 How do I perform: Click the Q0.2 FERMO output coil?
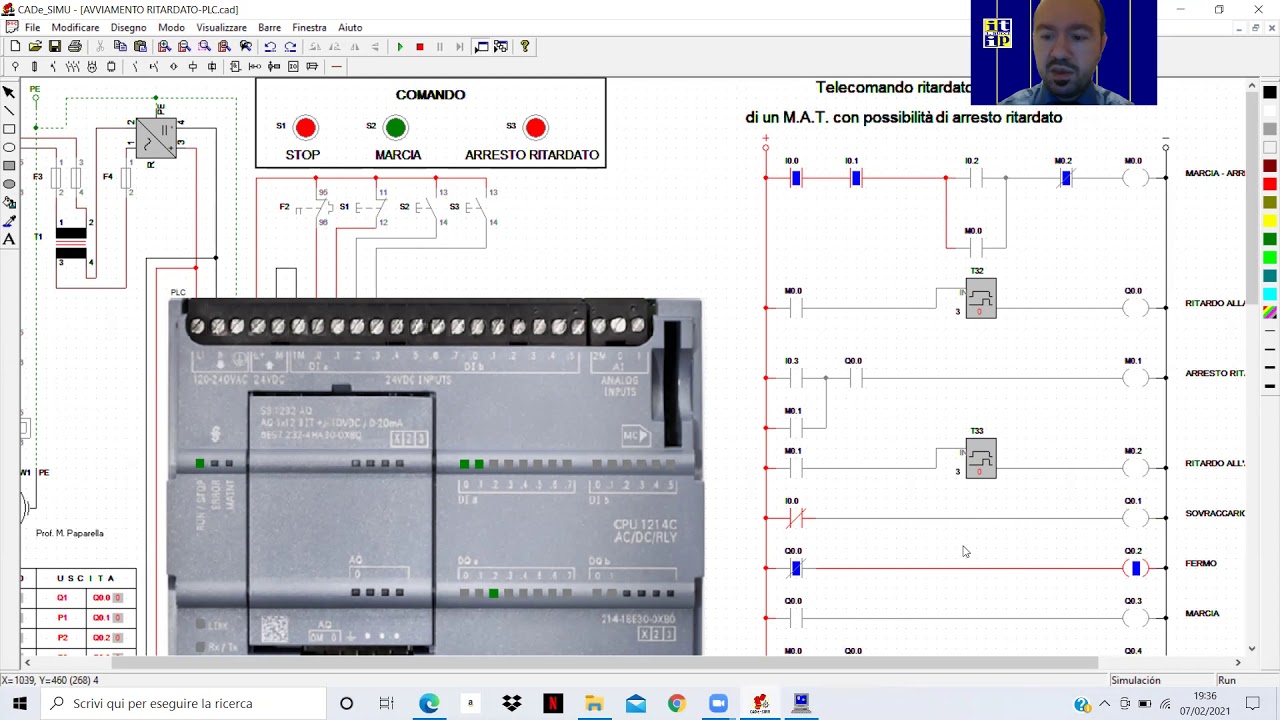coord(1136,568)
